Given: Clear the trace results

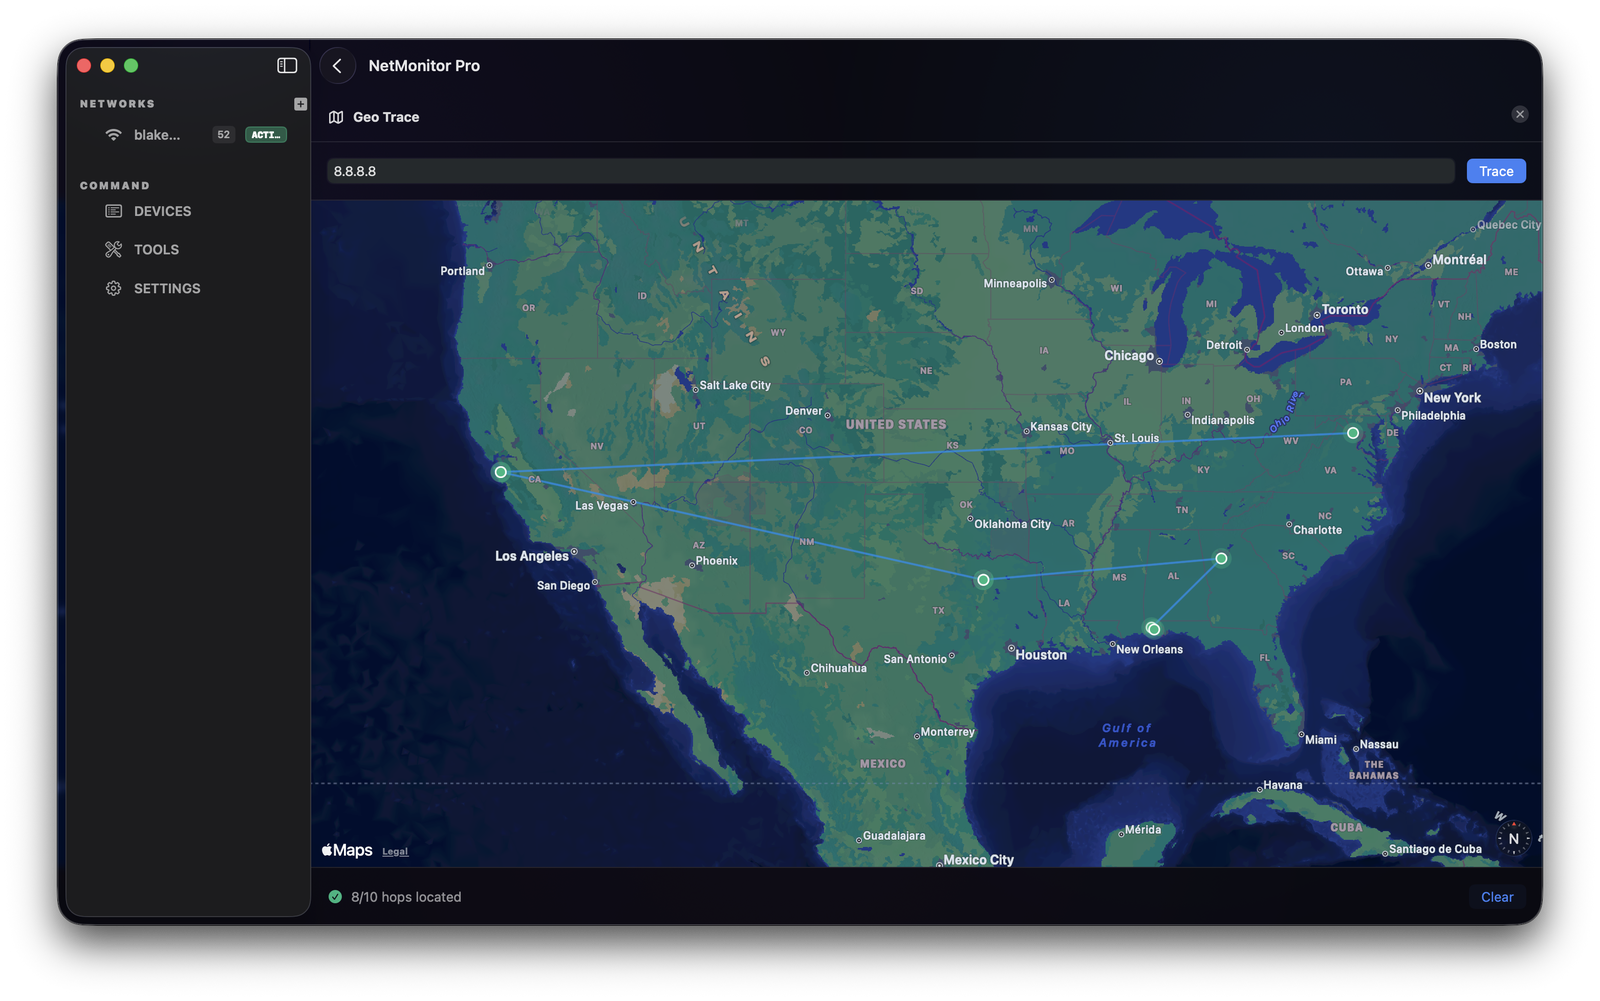Looking at the screenshot, I should (x=1497, y=897).
